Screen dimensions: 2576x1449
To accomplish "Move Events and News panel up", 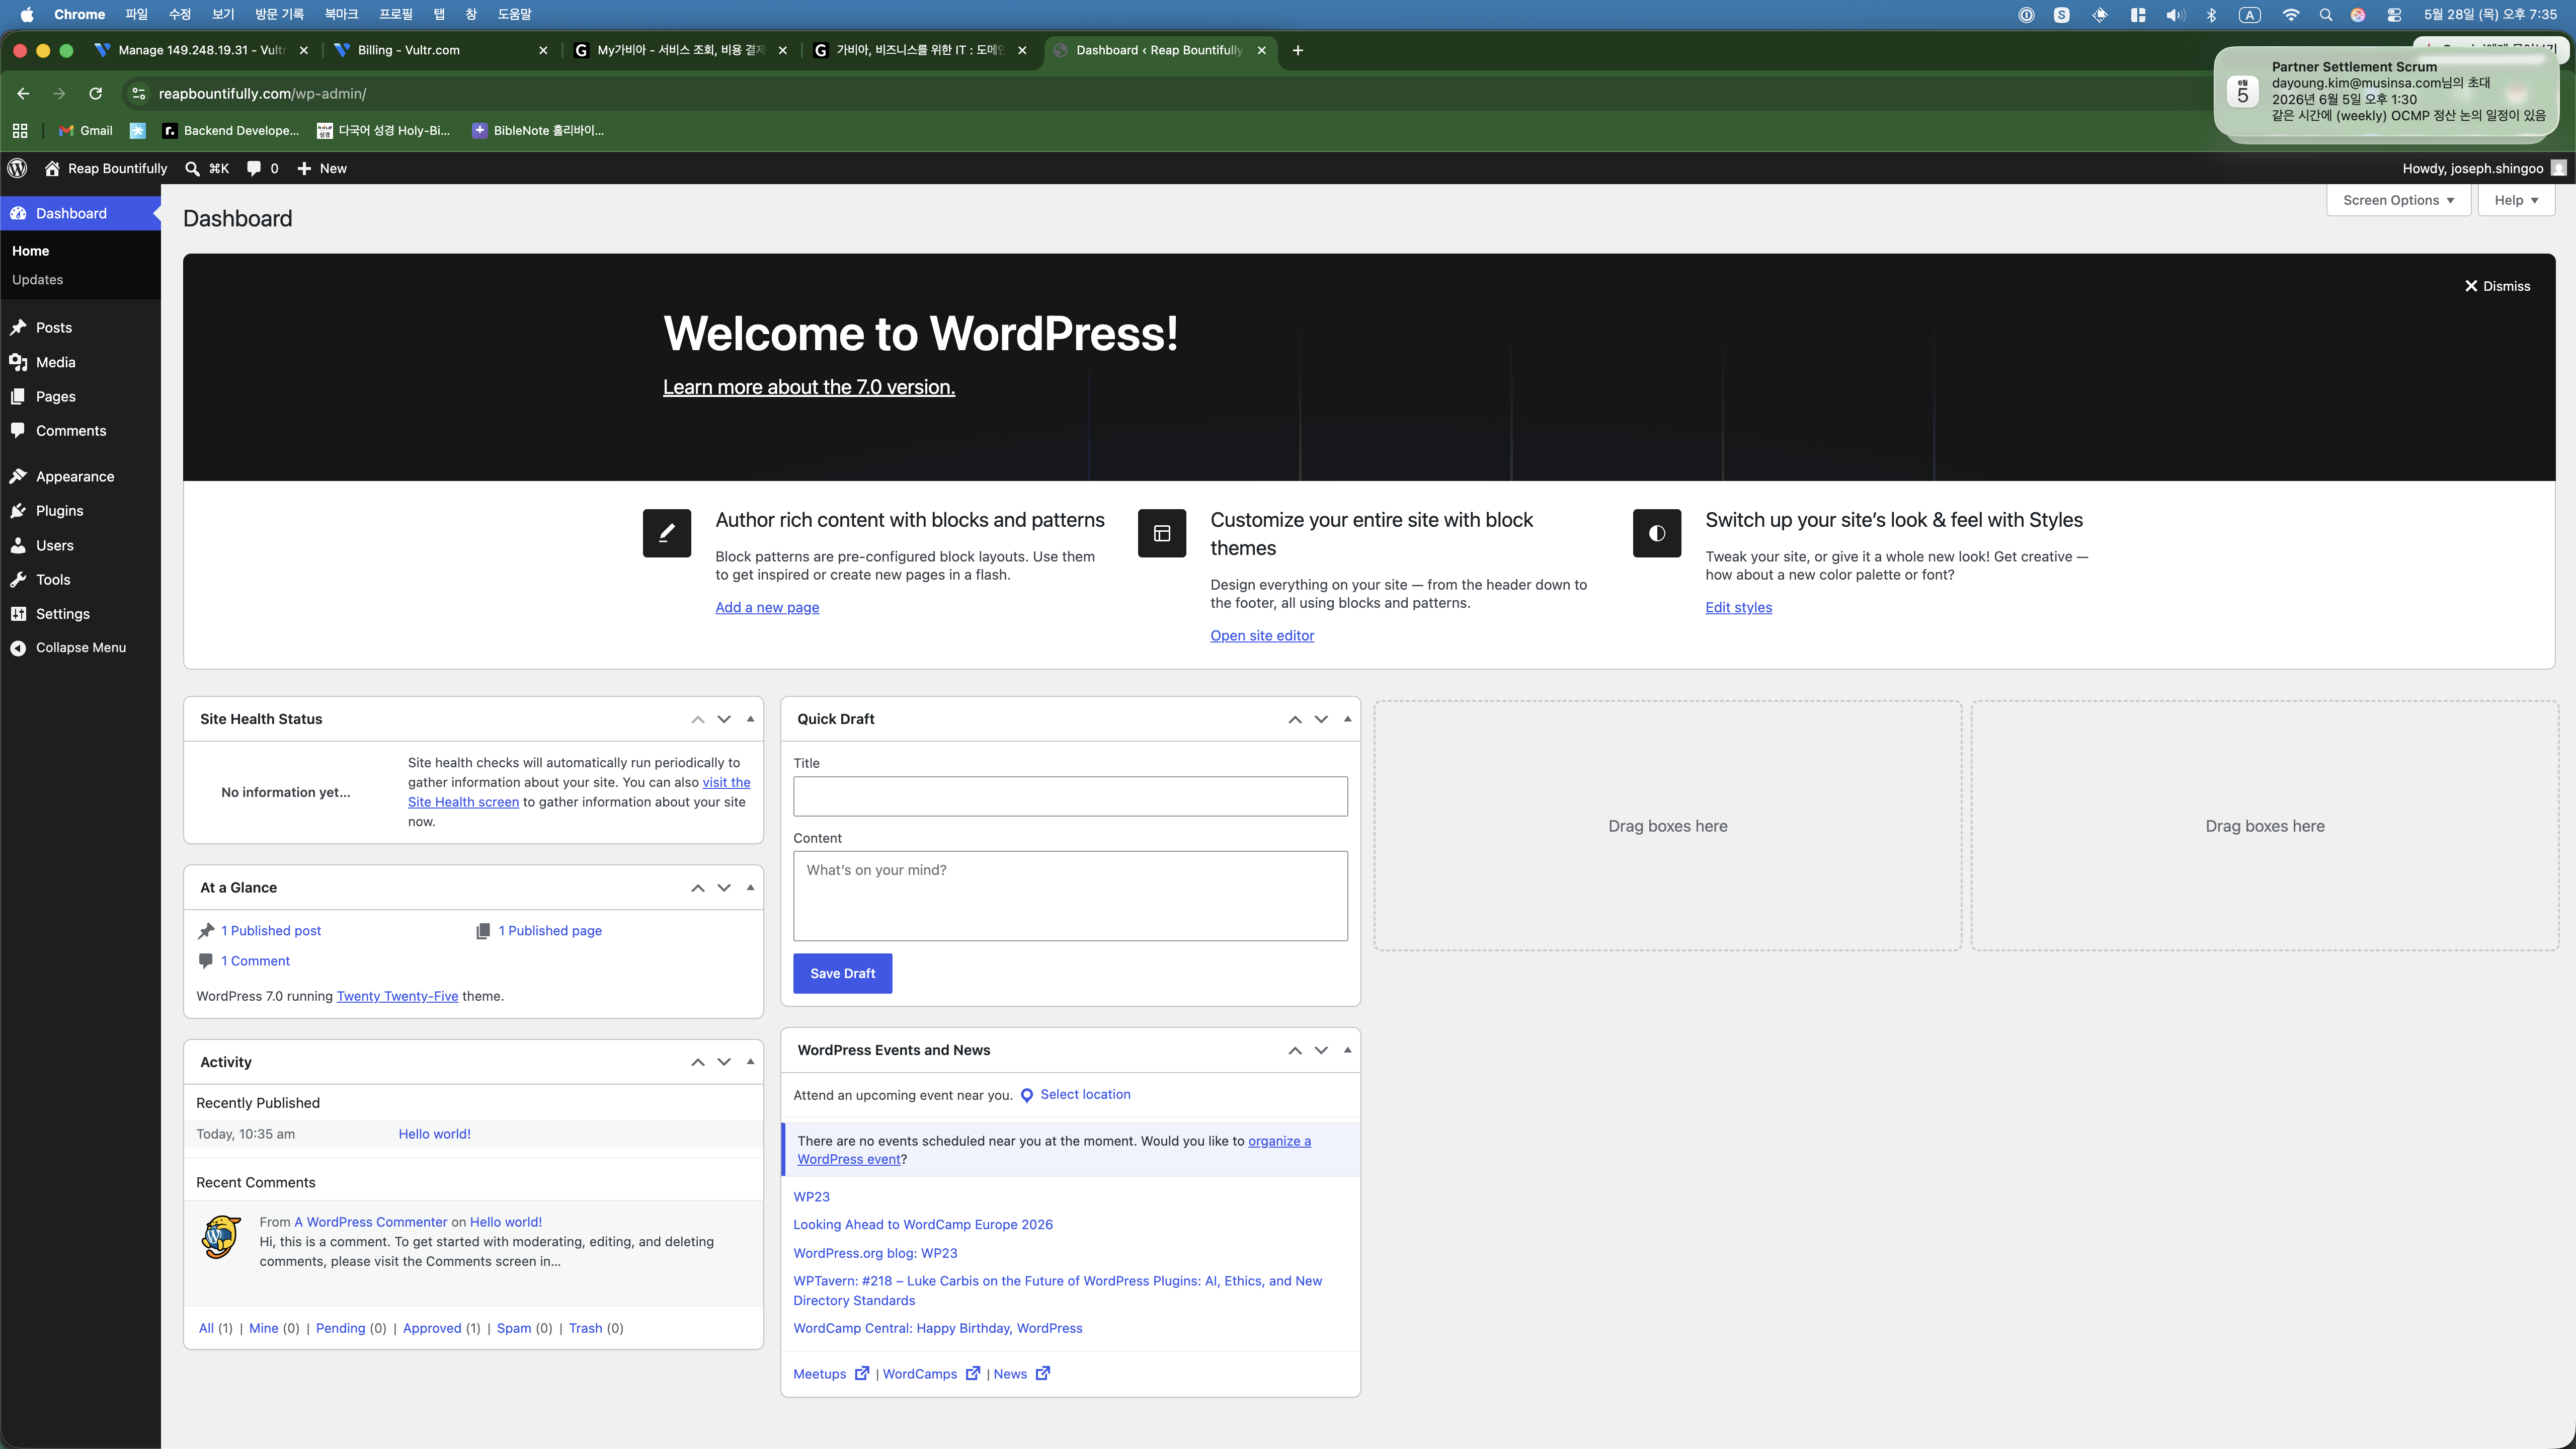I will click(x=1295, y=1050).
